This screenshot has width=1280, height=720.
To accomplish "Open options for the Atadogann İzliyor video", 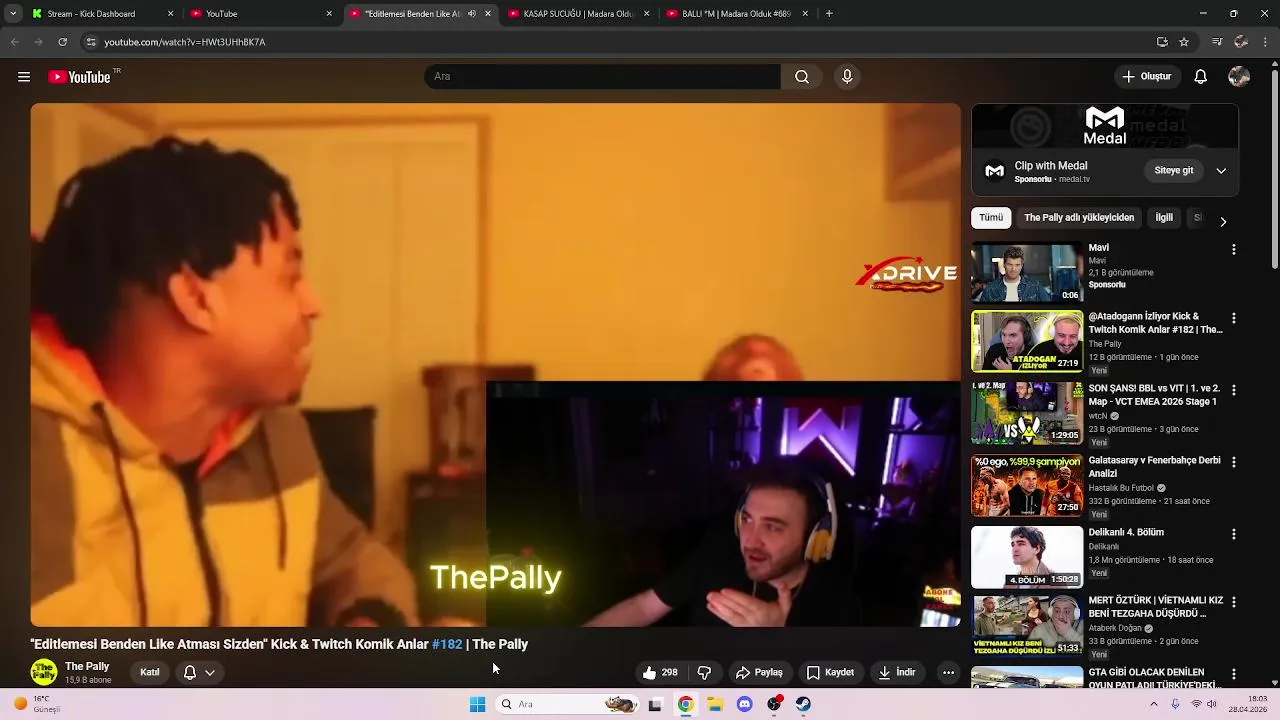I will tap(1233, 318).
